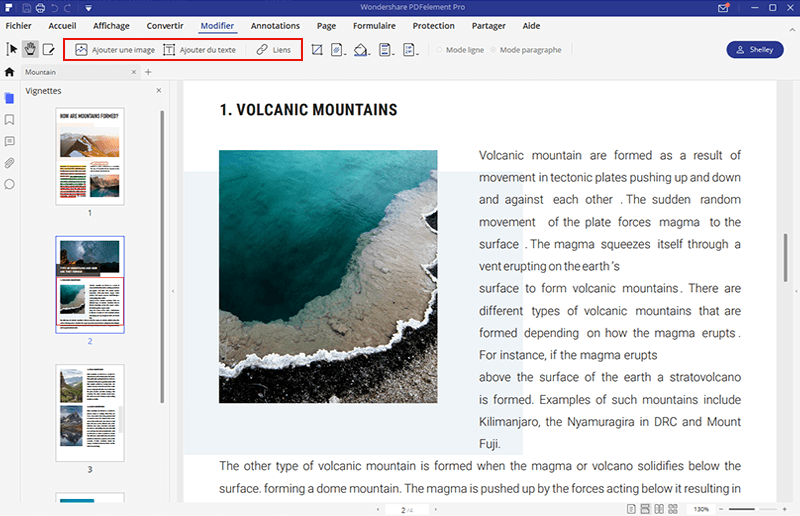Screen dimensions: 800x516
Task: Click the zoom slider in status bar
Action: pyautogui.click(x=755, y=509)
